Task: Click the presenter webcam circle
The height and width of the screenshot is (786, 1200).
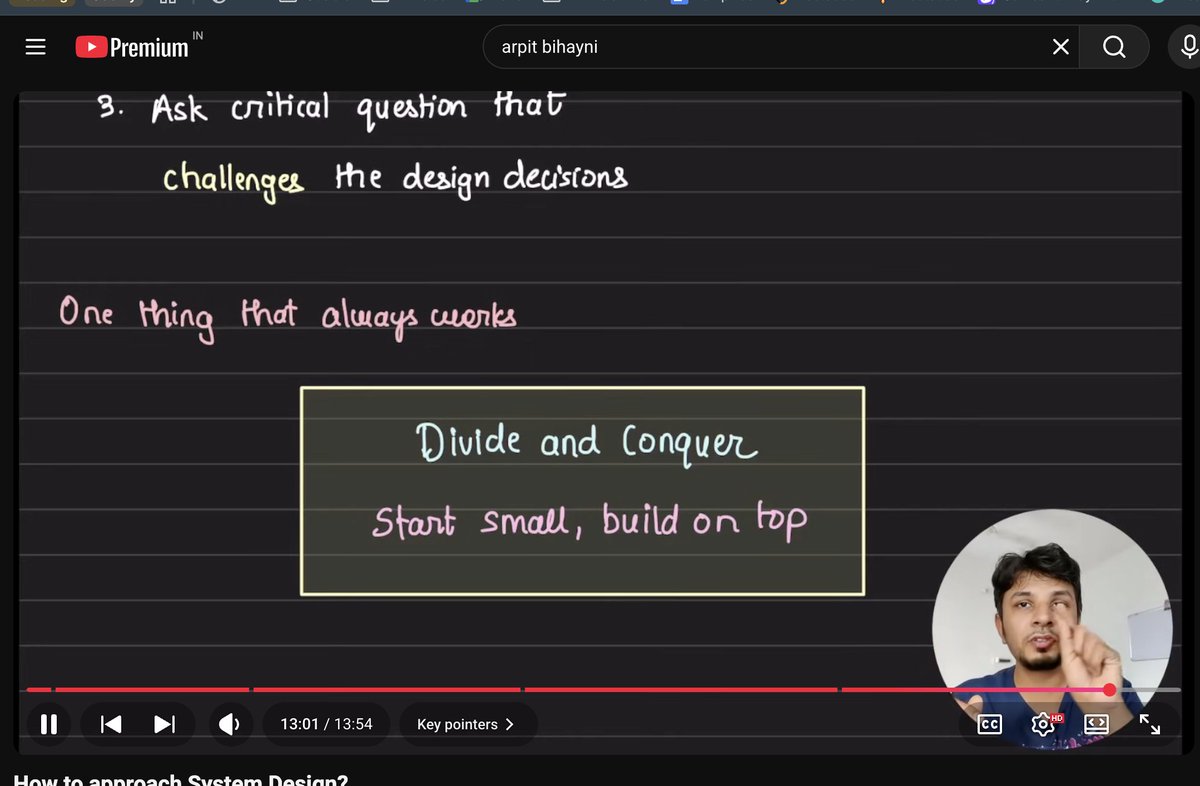Action: click(x=1052, y=630)
